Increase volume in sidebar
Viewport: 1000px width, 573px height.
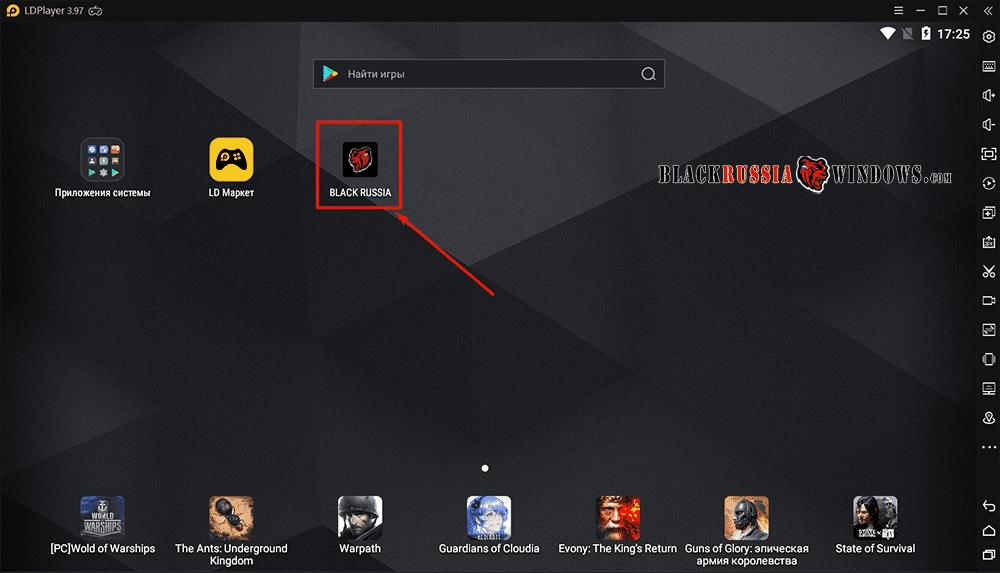coord(989,96)
